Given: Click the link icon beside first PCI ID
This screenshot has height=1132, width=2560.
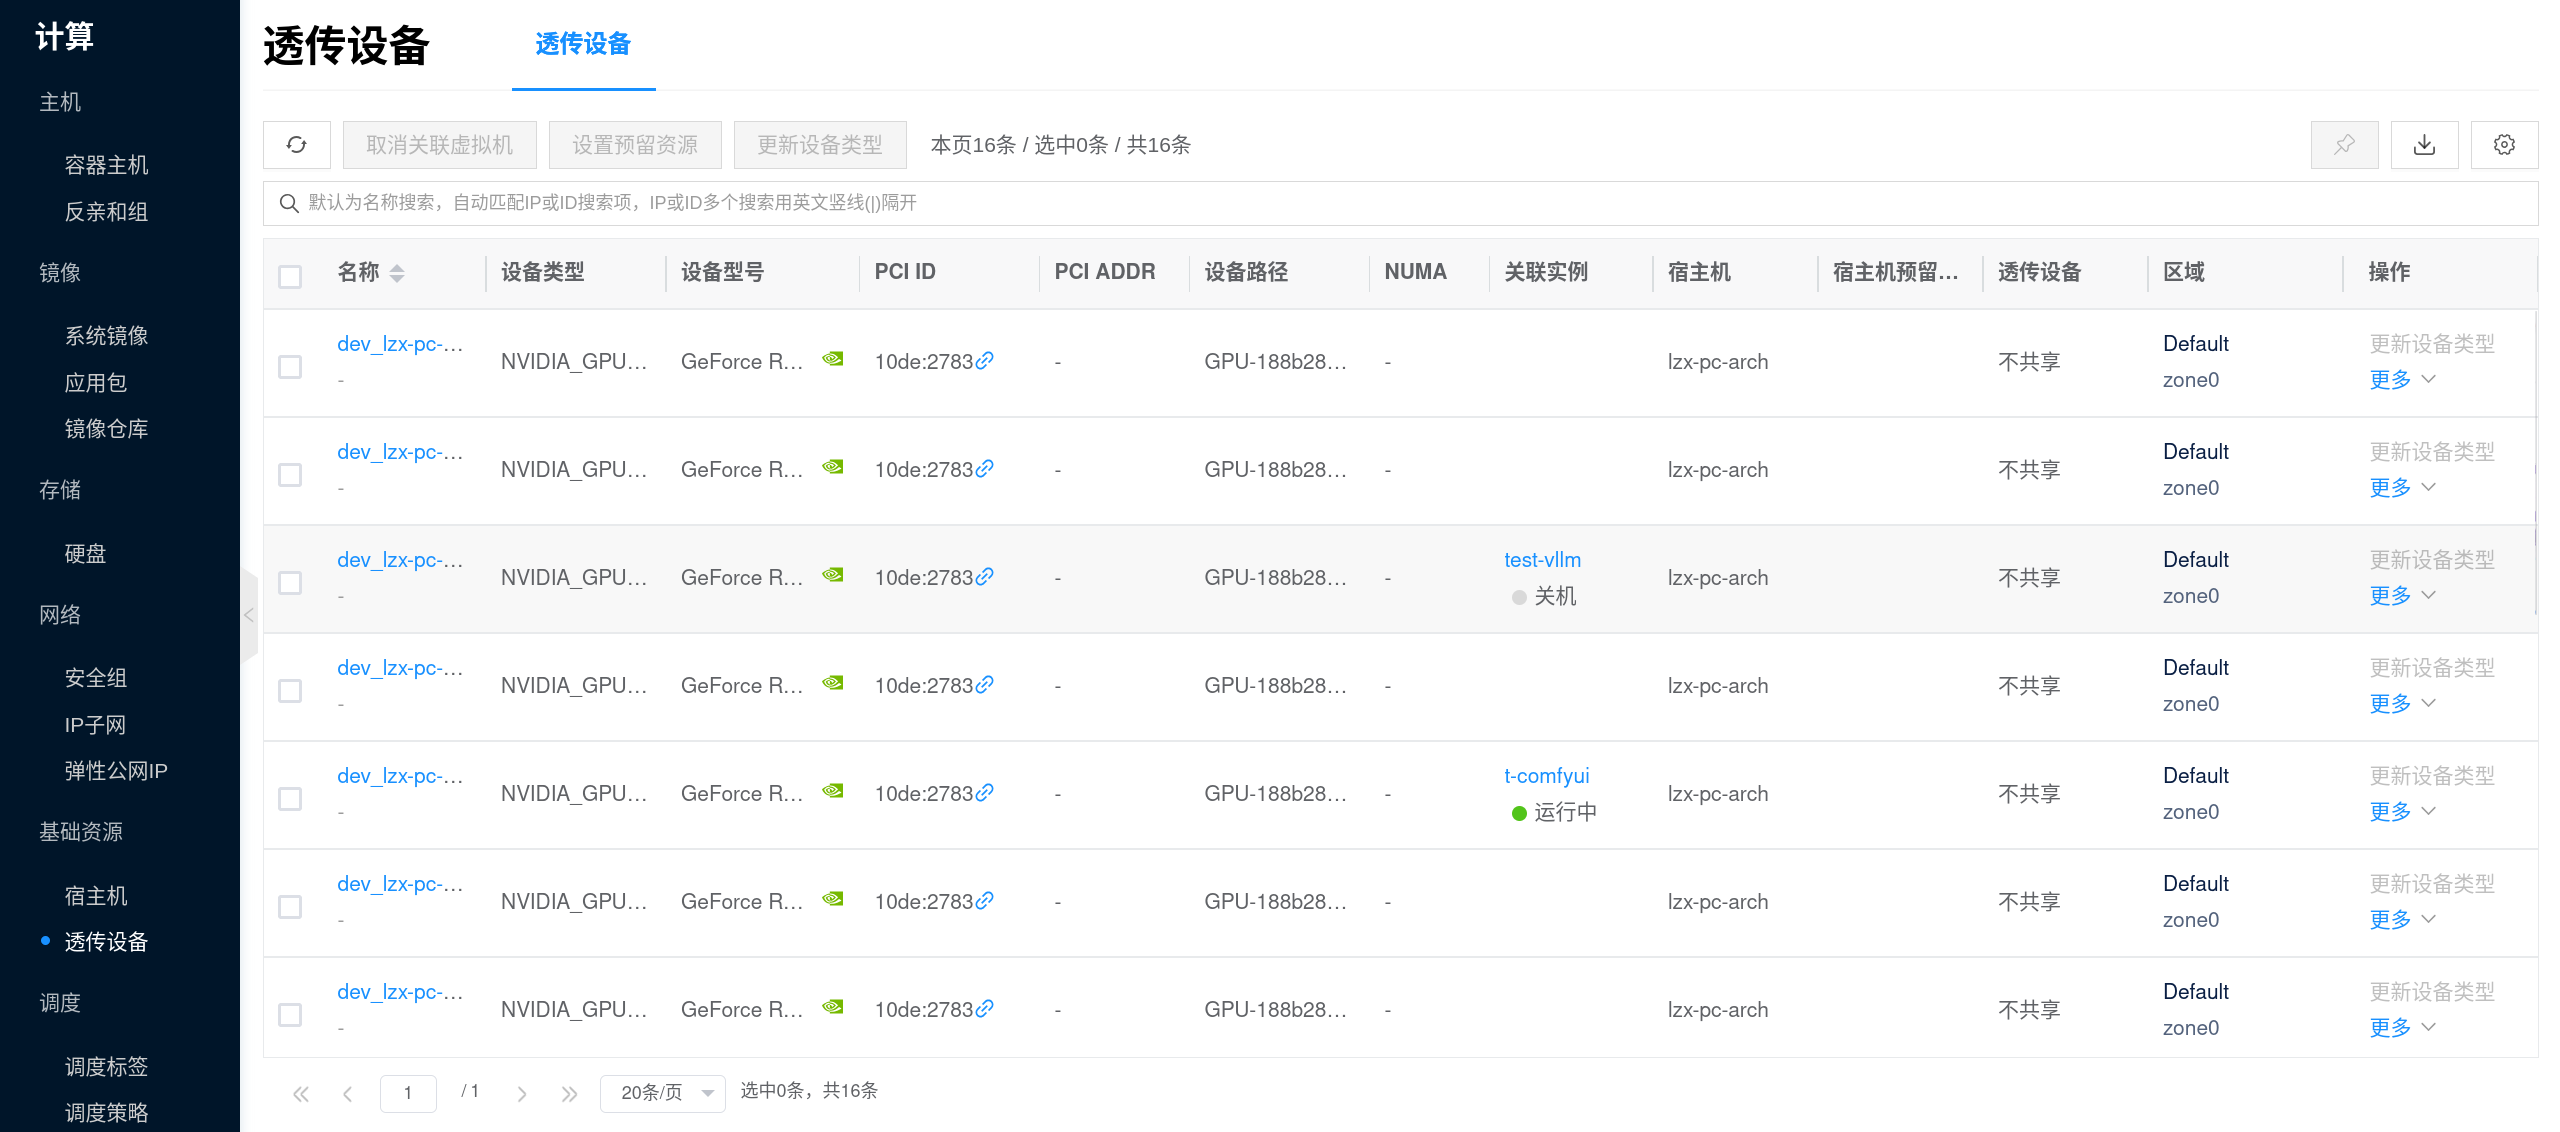Looking at the screenshot, I should 985,360.
